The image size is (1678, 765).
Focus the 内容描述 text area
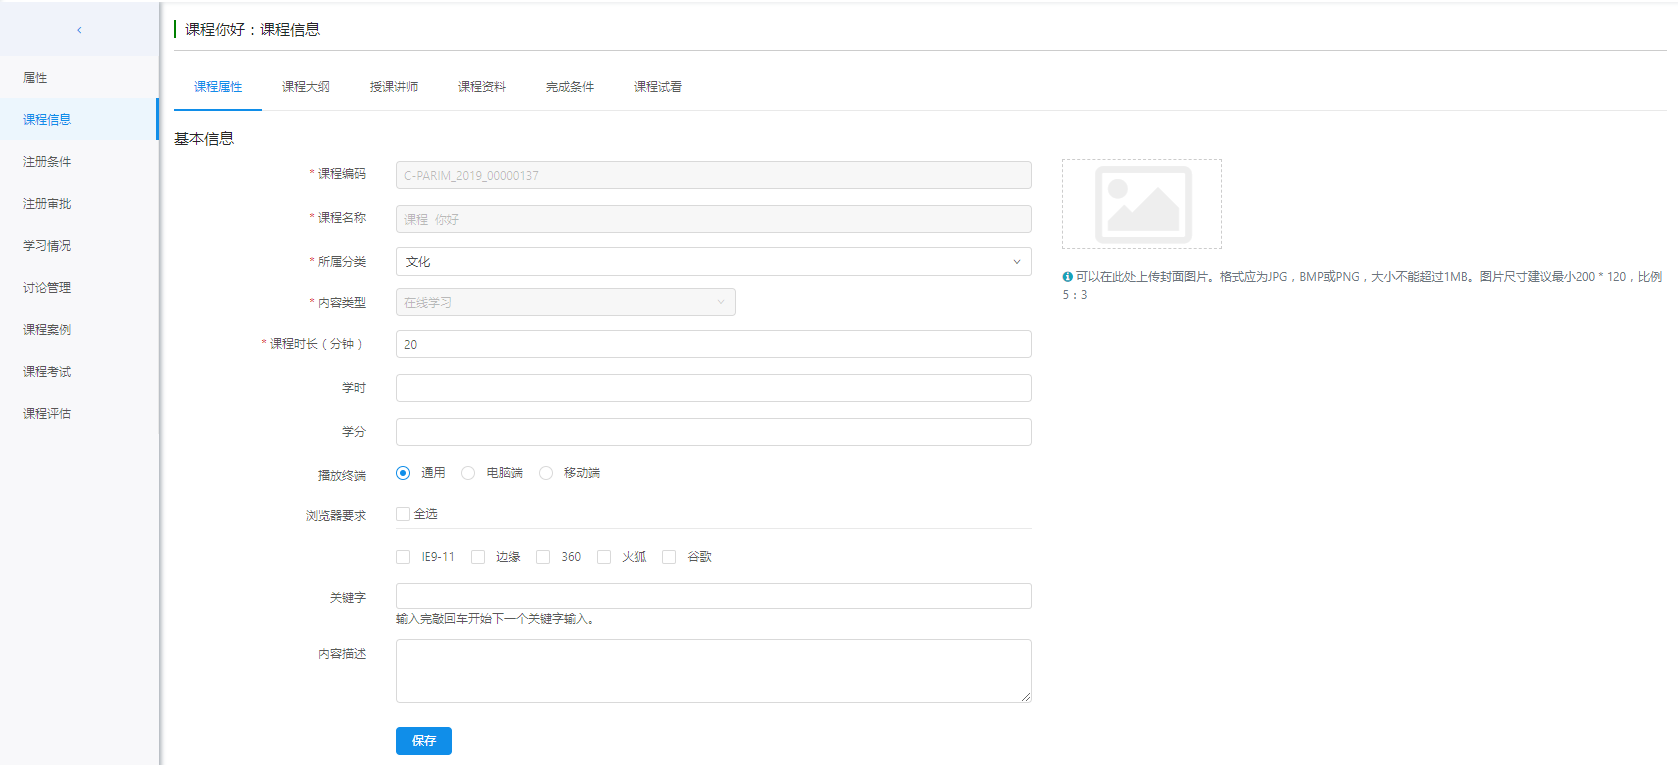click(713, 671)
